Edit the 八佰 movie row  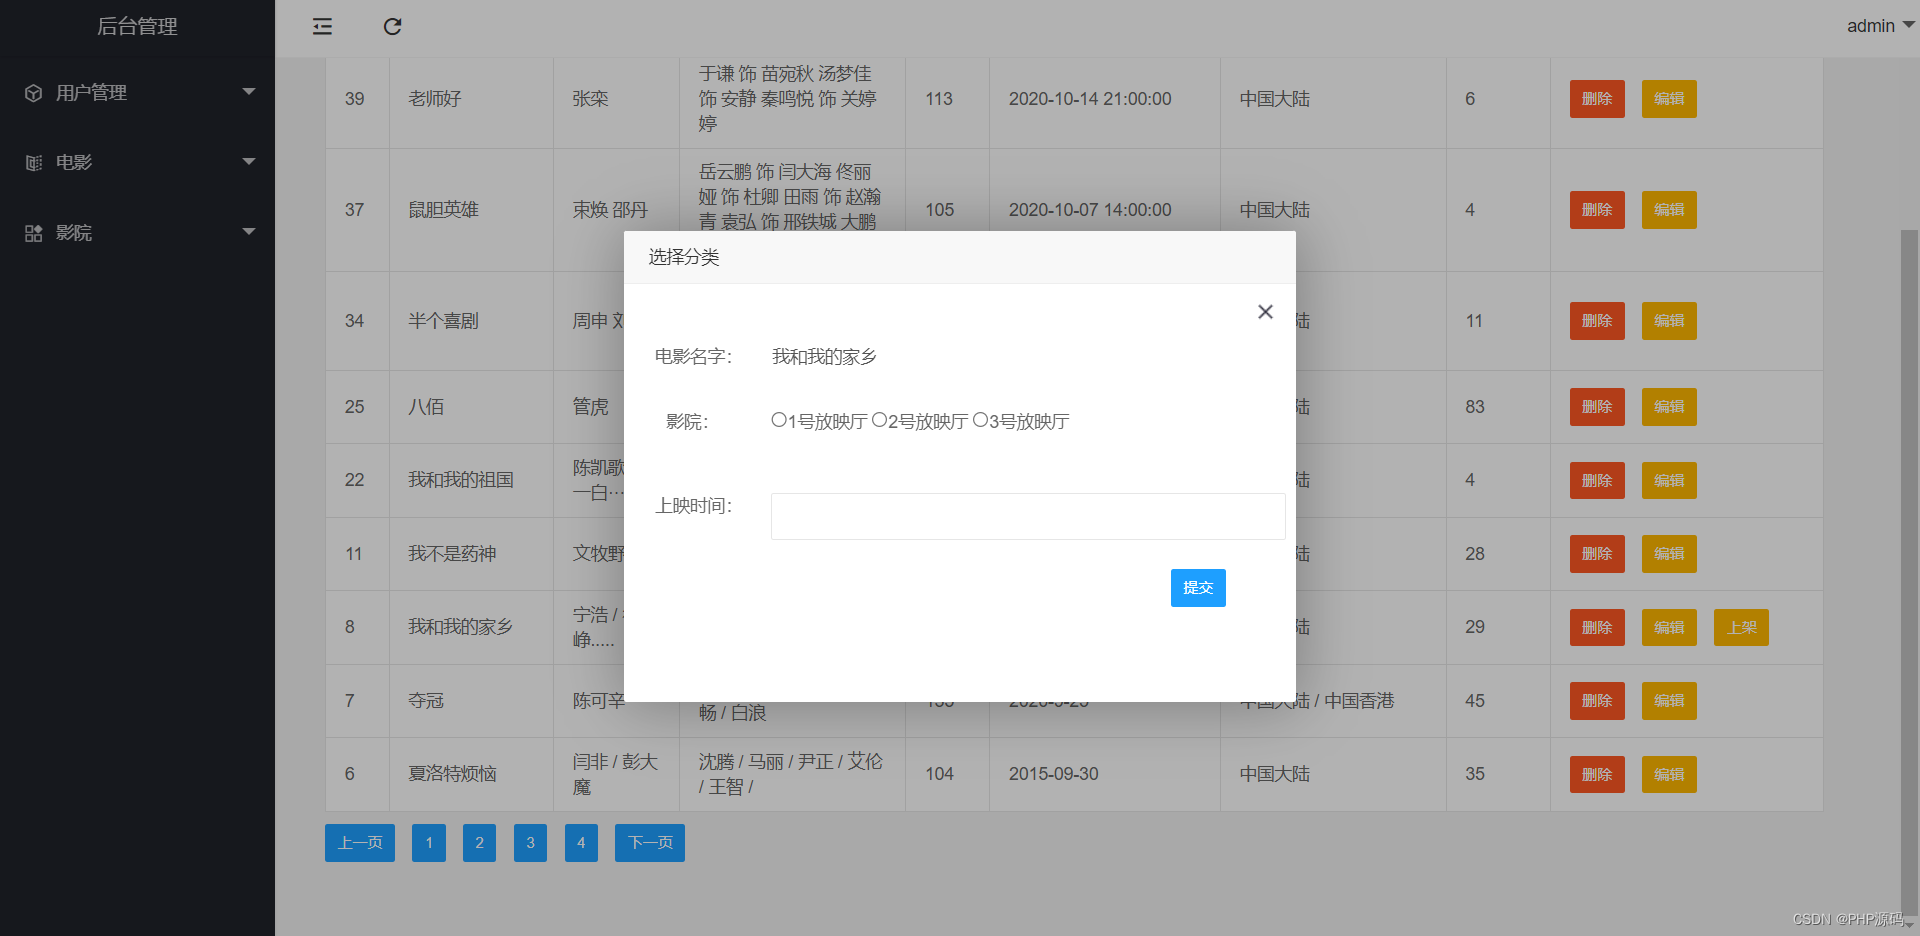(x=1669, y=407)
